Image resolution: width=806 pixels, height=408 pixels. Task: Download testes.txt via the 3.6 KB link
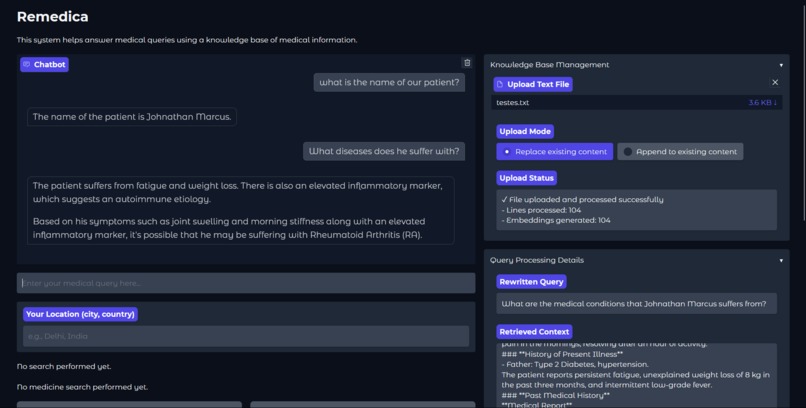coord(762,102)
